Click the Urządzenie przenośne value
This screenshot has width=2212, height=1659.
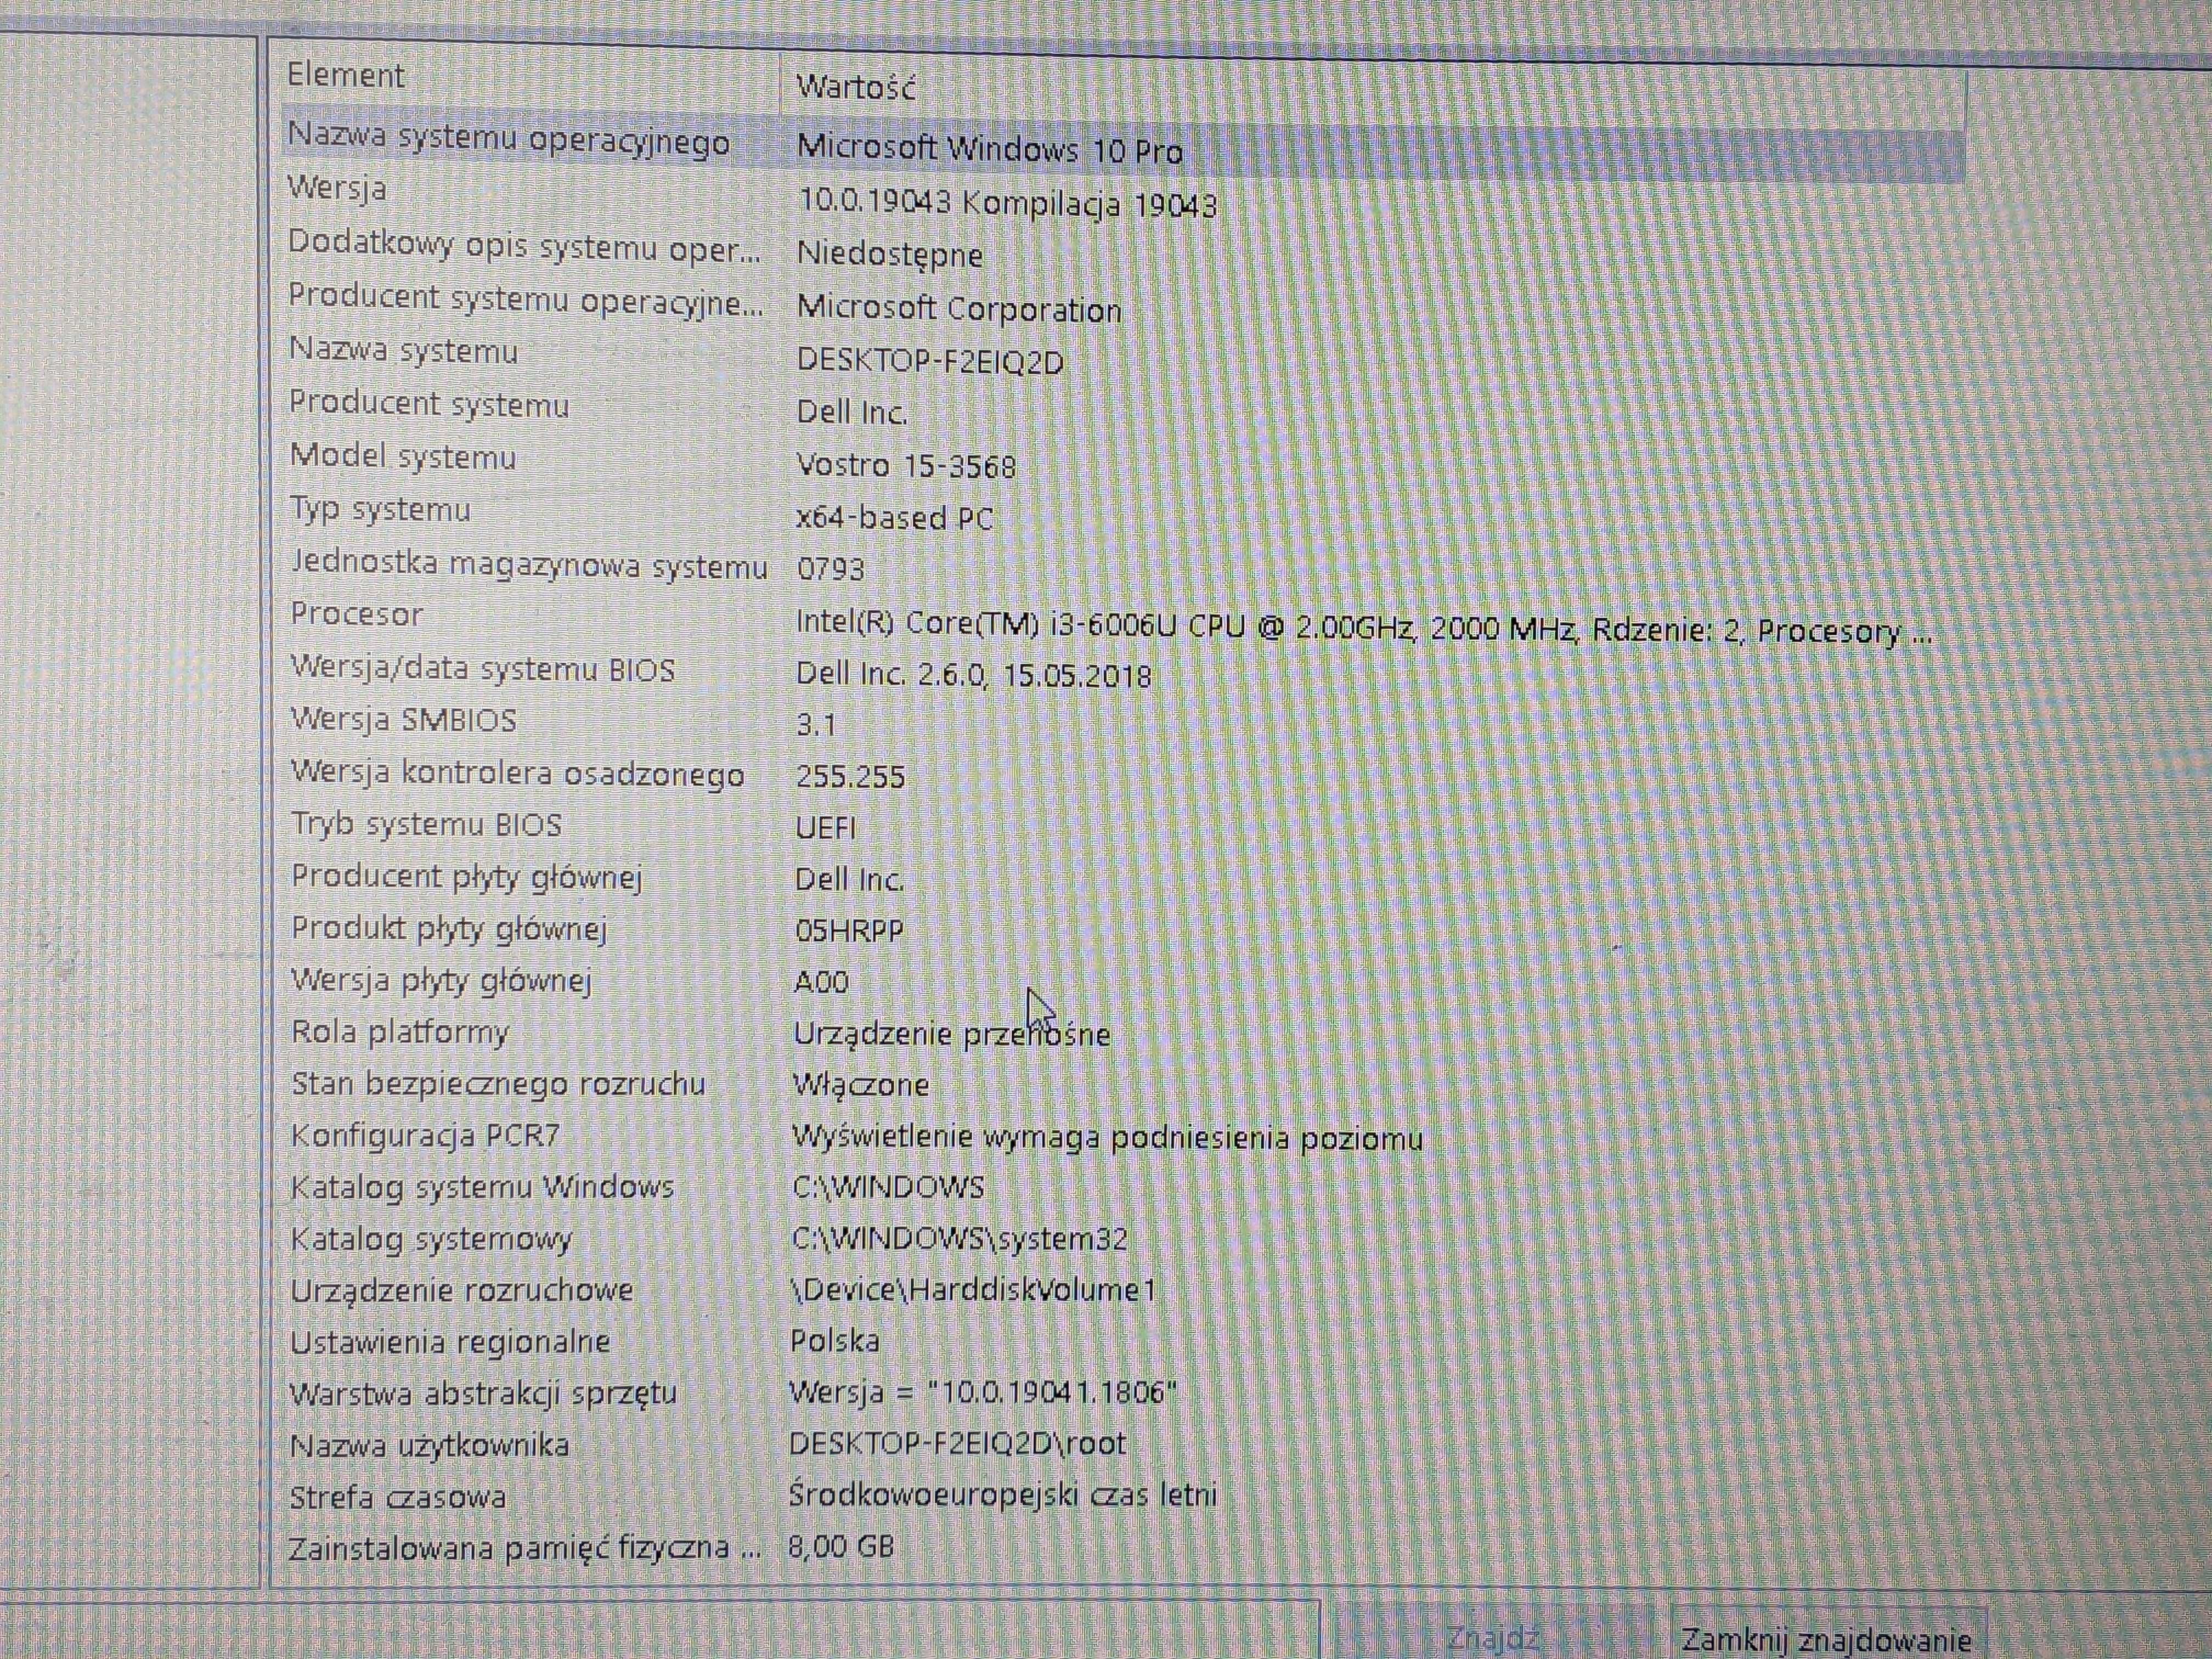point(952,1034)
